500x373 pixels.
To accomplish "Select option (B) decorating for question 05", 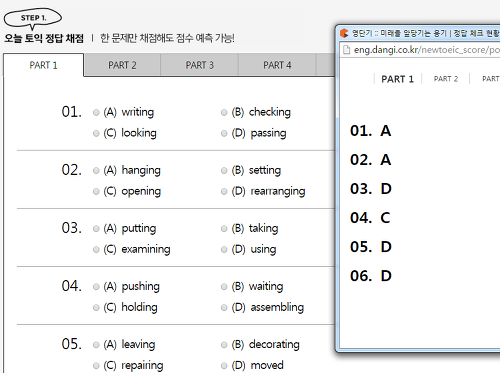I will (x=224, y=345).
